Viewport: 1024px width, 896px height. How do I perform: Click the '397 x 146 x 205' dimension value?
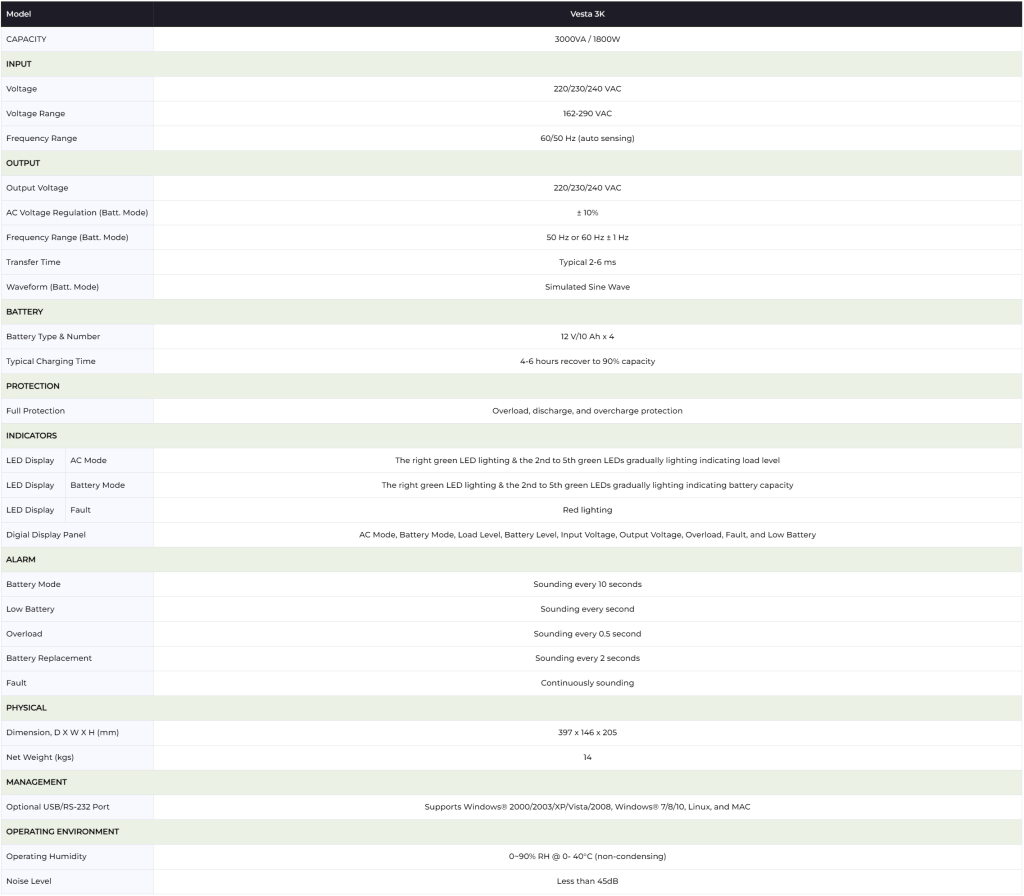click(587, 733)
